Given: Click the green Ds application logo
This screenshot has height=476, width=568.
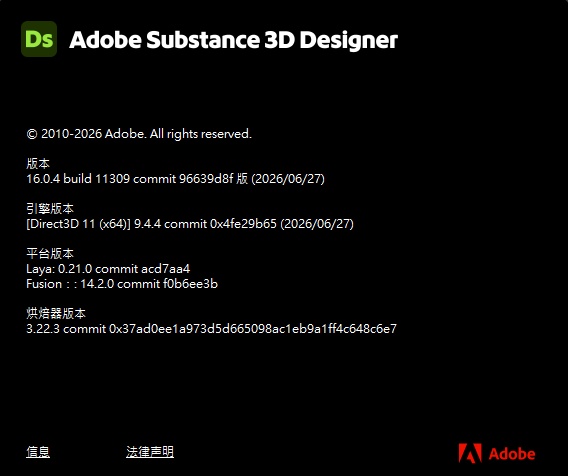Looking at the screenshot, I should (x=39, y=39).
